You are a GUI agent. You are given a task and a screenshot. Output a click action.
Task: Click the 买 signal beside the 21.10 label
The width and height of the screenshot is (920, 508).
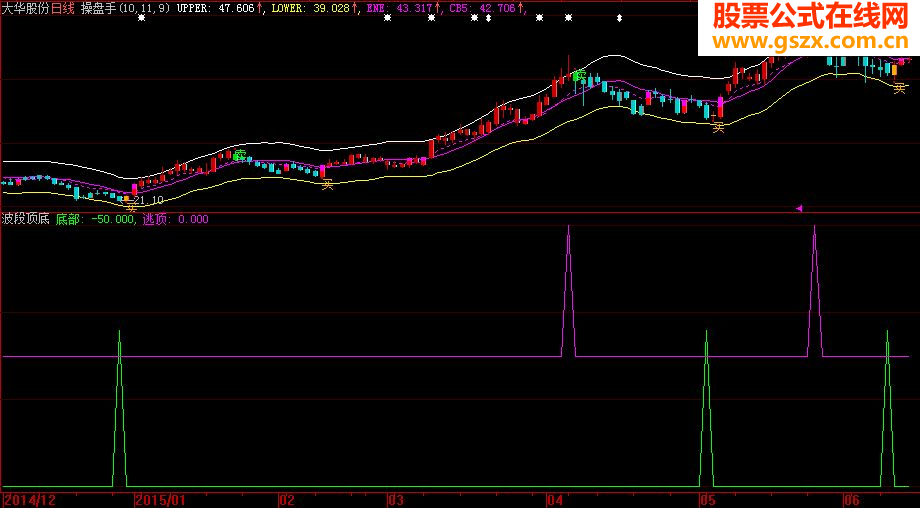[x=131, y=208]
